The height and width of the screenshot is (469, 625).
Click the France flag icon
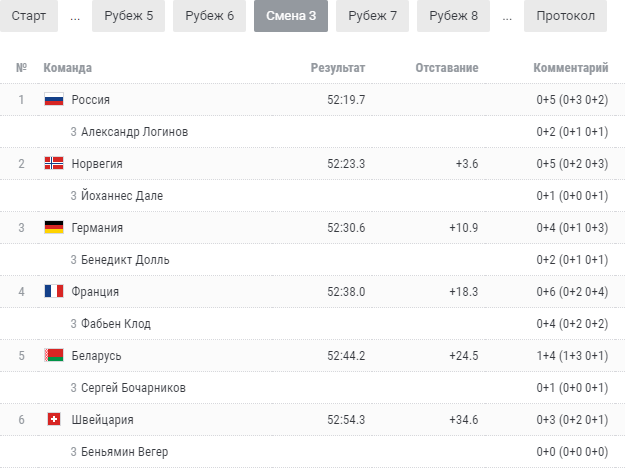(x=54, y=291)
